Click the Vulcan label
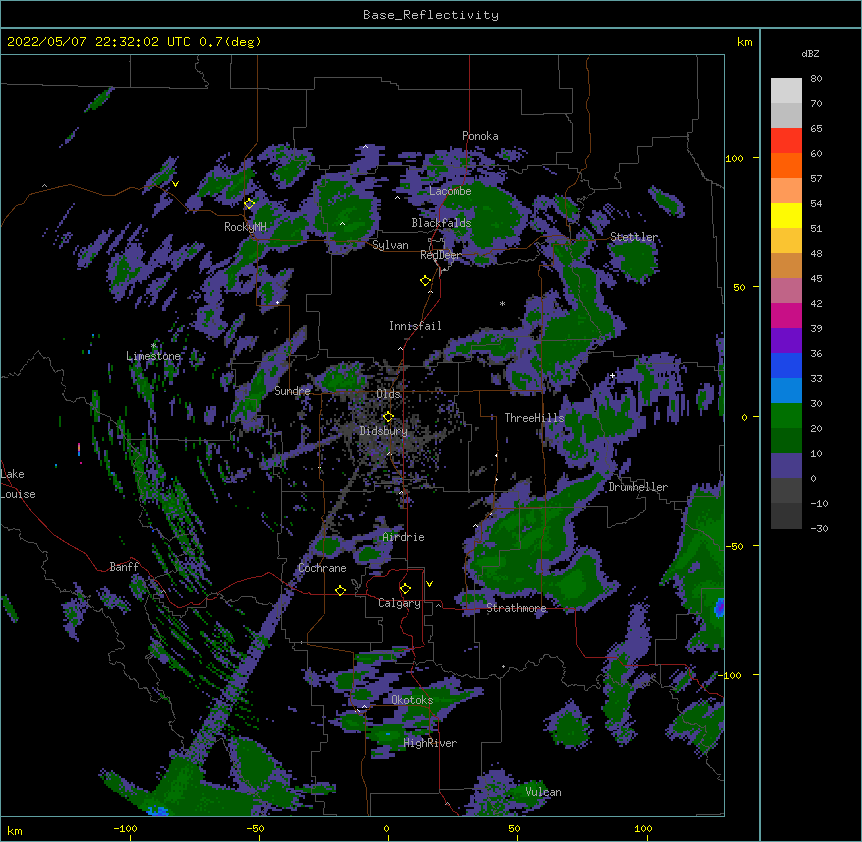The height and width of the screenshot is (842, 862). (543, 792)
